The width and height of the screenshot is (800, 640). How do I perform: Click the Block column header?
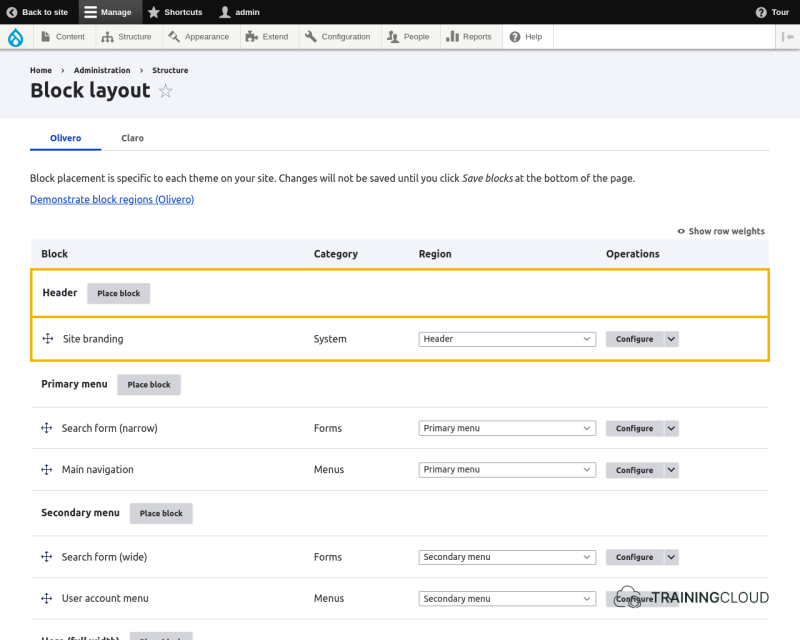pos(55,254)
